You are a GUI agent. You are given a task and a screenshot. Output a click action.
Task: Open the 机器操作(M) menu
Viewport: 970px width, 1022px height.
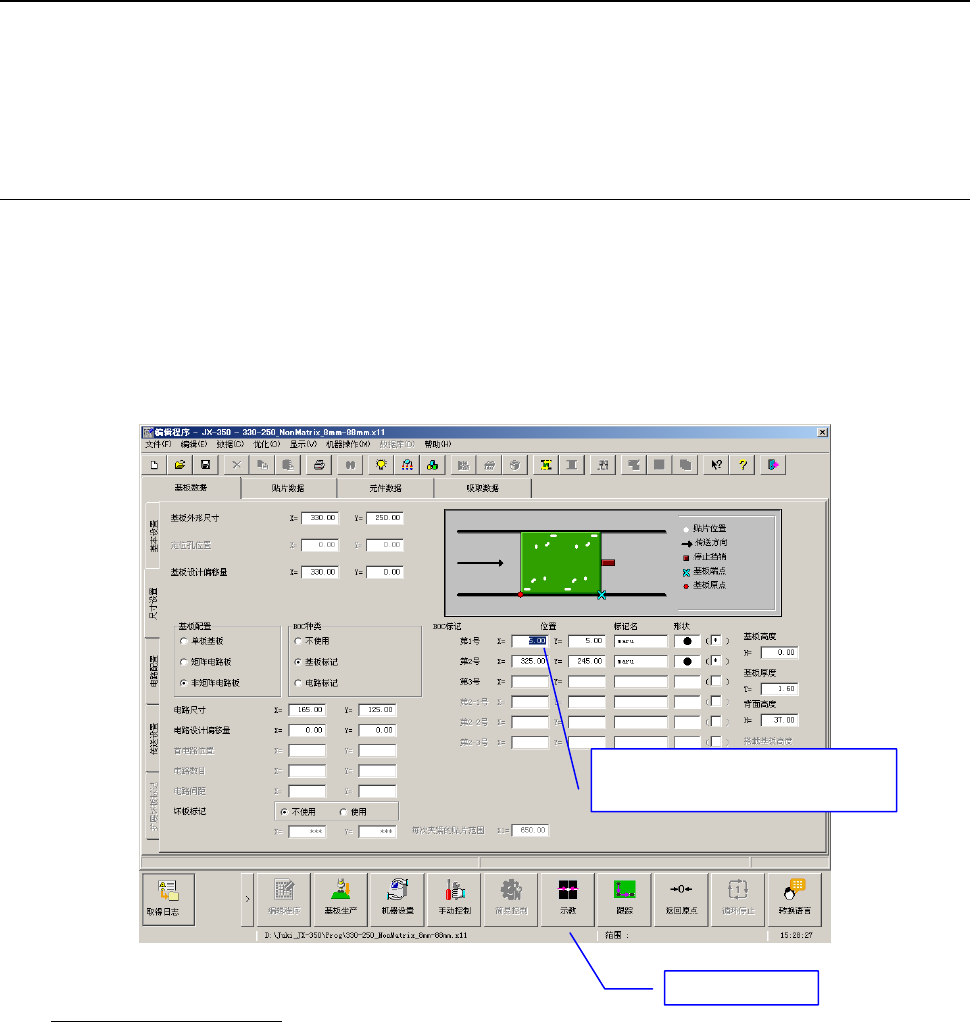coord(348,445)
